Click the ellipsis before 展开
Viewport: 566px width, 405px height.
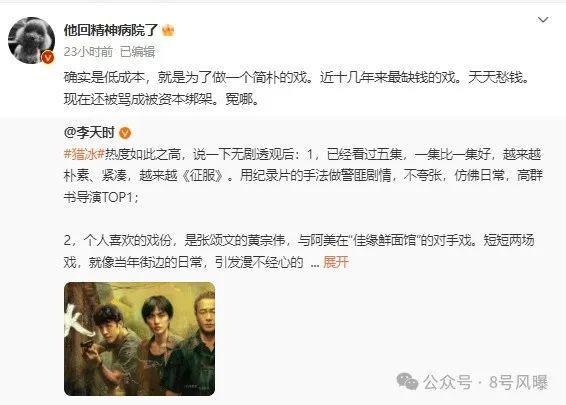pos(315,263)
